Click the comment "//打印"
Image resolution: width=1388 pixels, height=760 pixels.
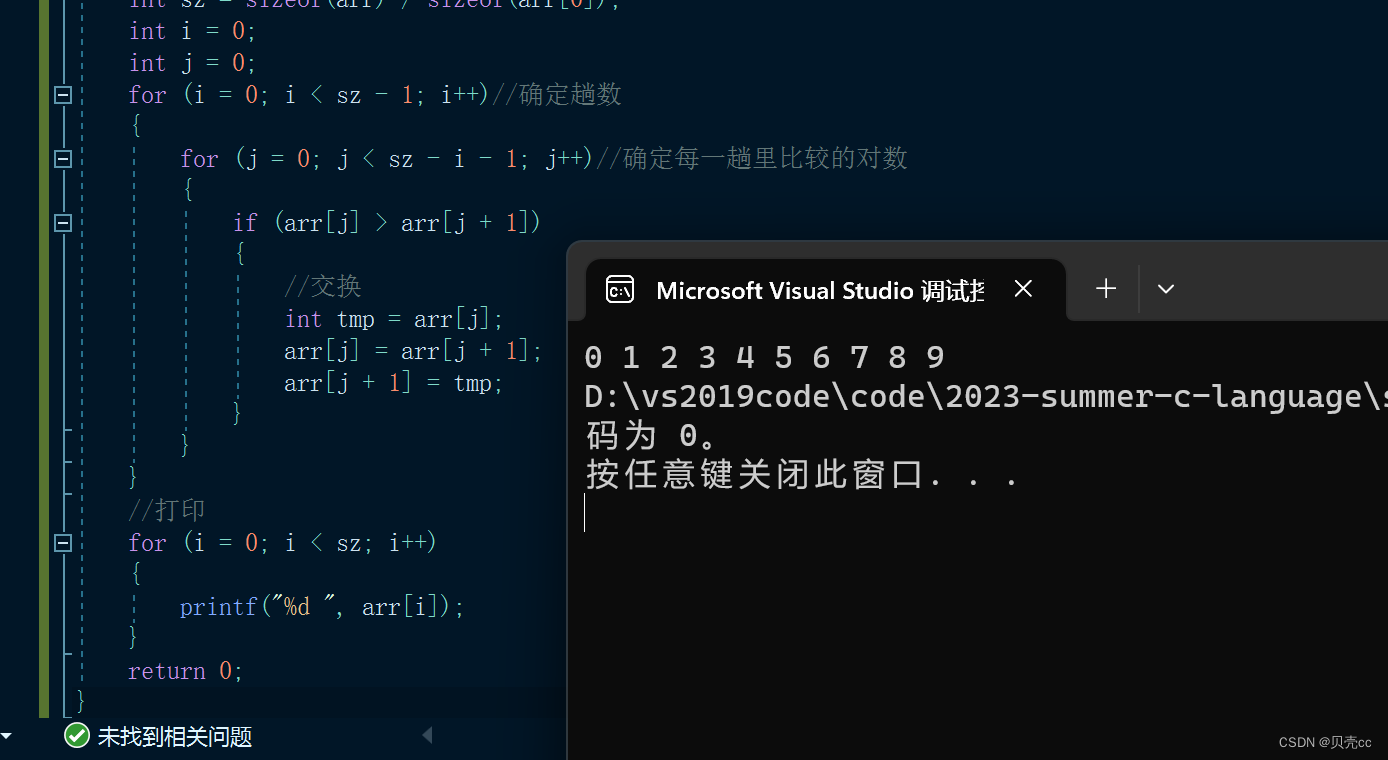(x=167, y=511)
